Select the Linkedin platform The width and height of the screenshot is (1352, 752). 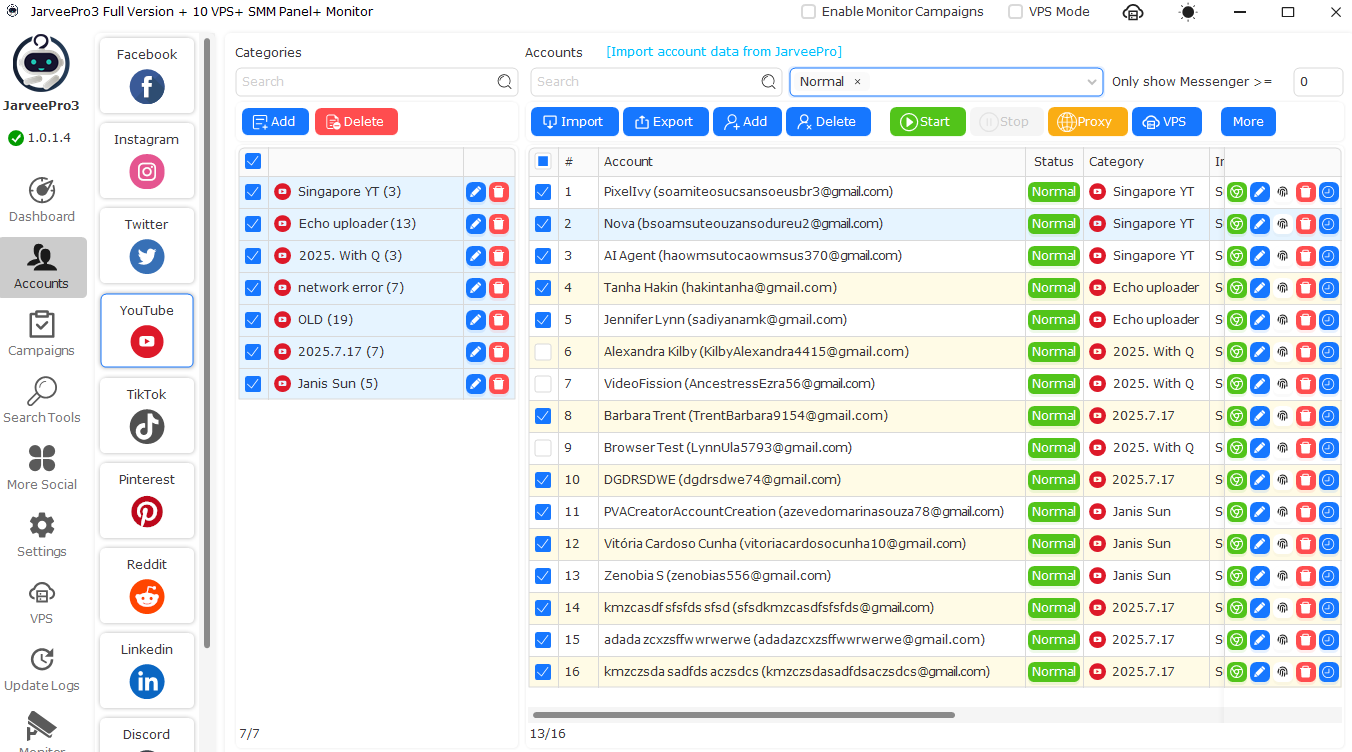(147, 670)
